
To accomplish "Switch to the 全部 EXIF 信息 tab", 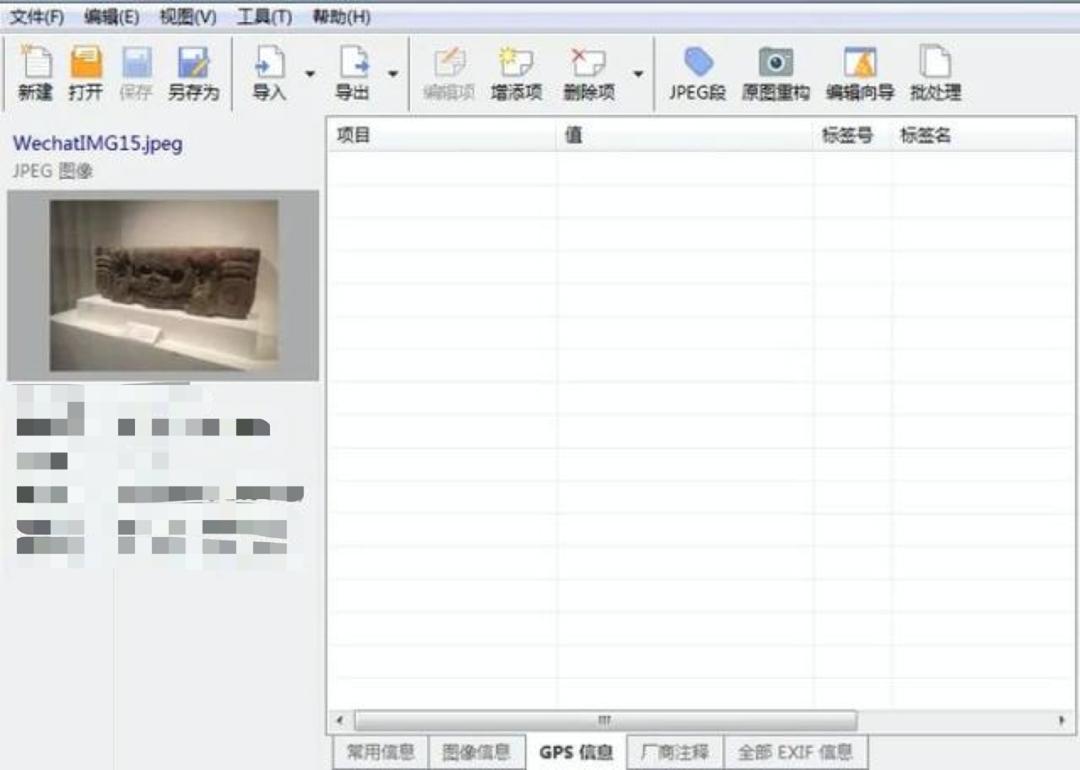I will tap(795, 752).
